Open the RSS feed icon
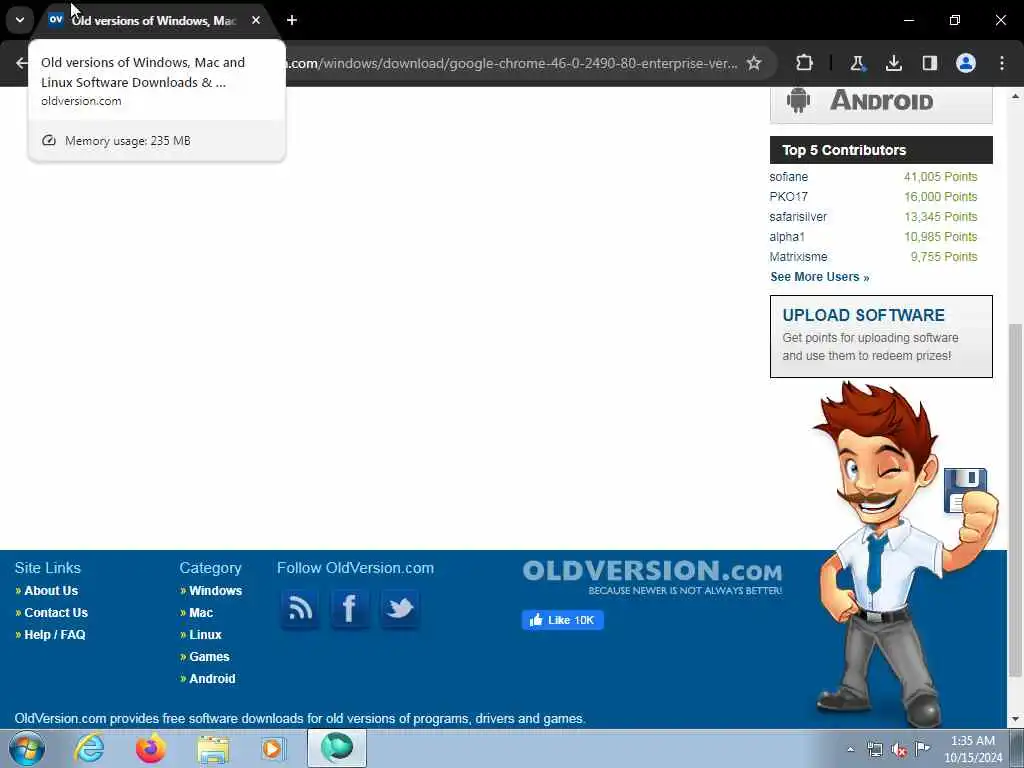Viewport: 1024px width, 768px height. [x=300, y=609]
